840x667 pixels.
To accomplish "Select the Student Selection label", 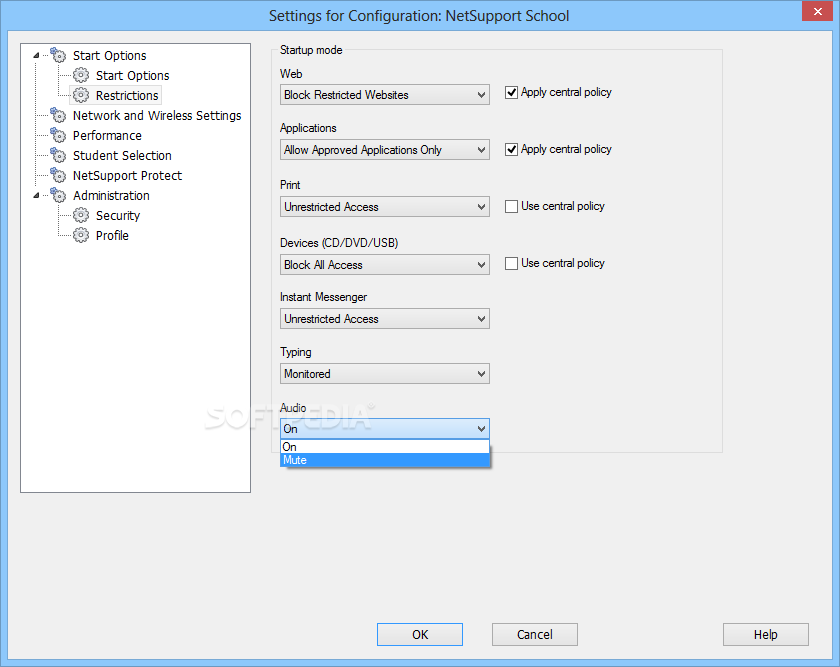I will (x=122, y=155).
